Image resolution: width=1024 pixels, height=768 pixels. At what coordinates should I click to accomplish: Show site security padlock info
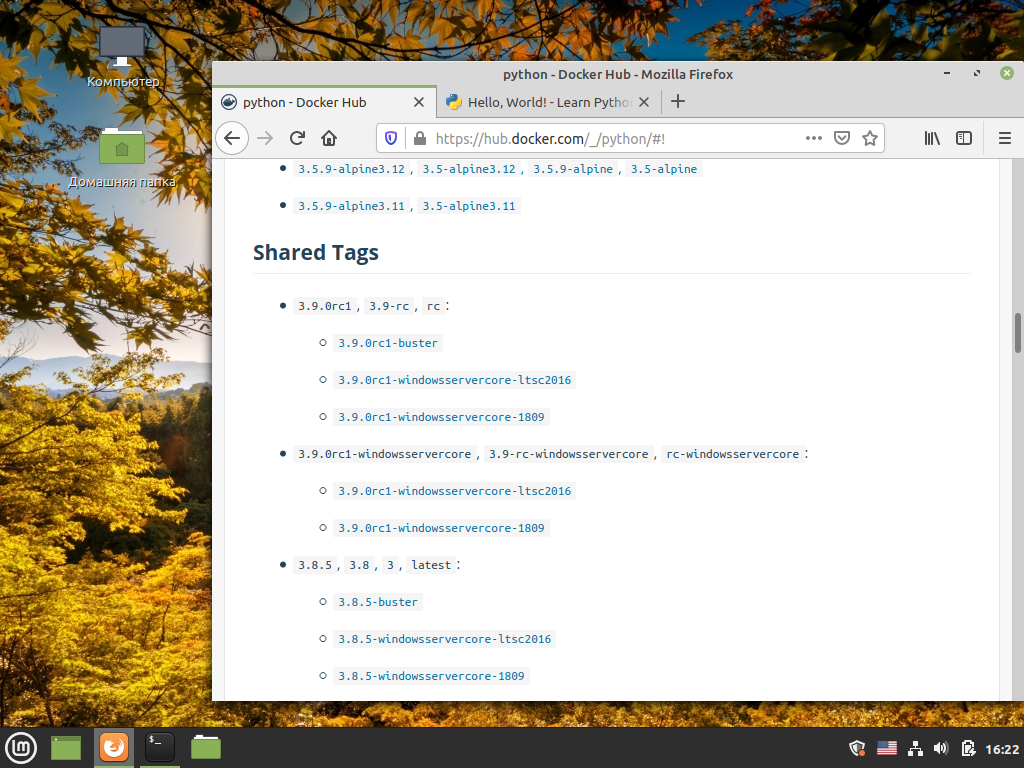[x=419, y=138]
